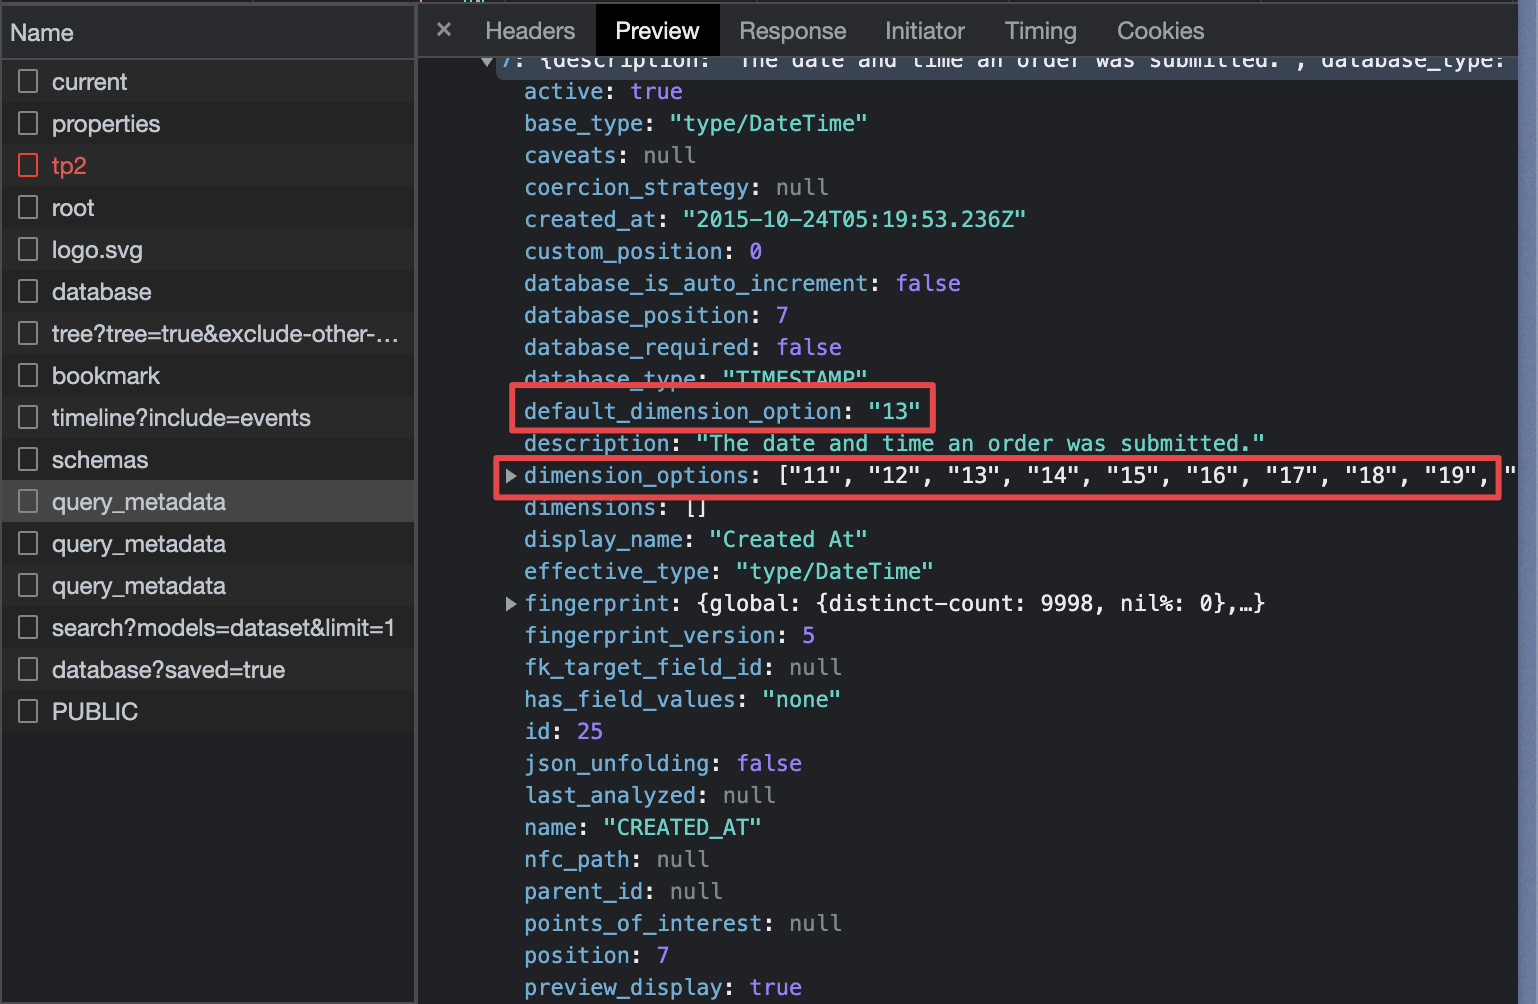The height and width of the screenshot is (1004, 1538).
Task: Check the box beside the tp2 request
Action: pyautogui.click(x=27, y=165)
